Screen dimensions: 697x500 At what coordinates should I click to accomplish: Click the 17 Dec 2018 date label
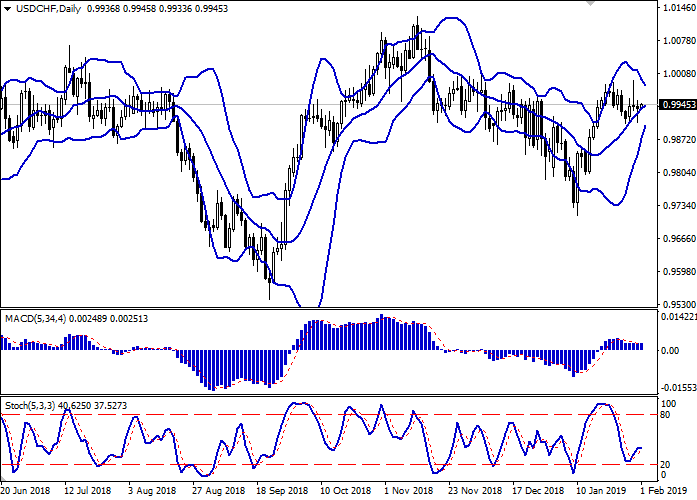539,491
